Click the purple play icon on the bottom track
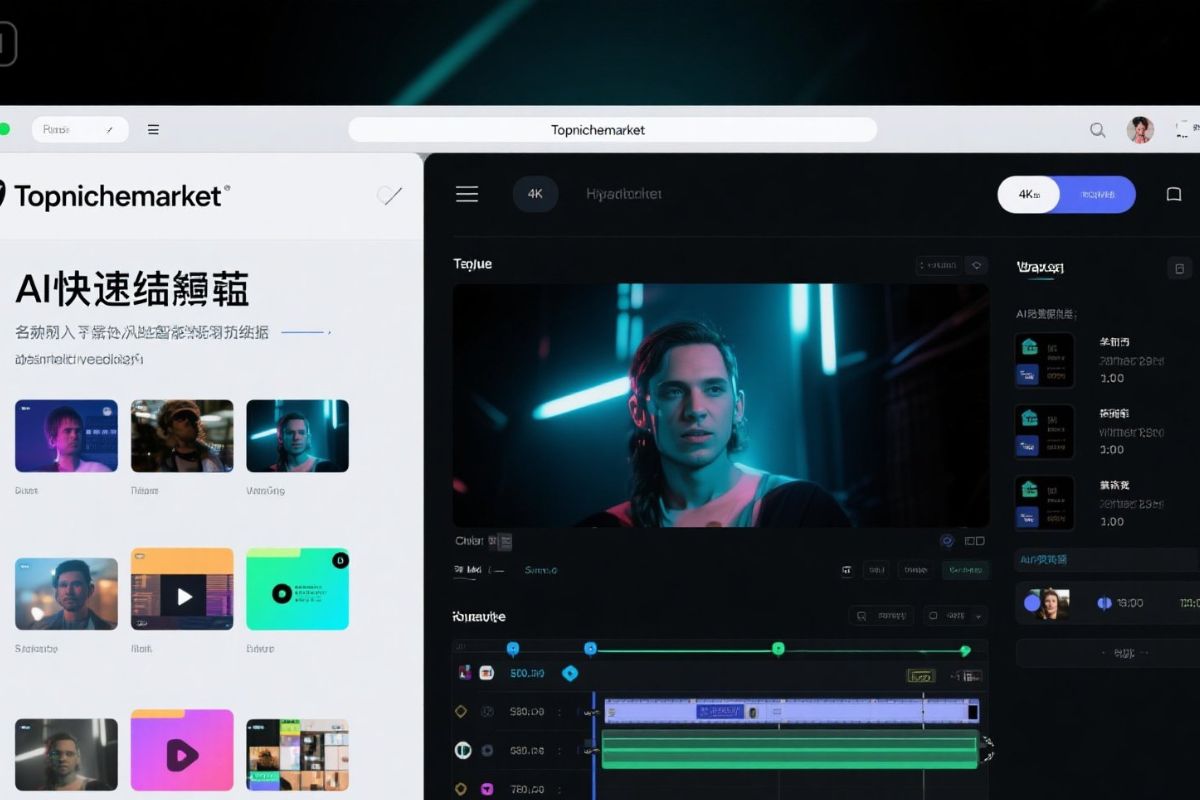The image size is (1200, 800). point(486,788)
